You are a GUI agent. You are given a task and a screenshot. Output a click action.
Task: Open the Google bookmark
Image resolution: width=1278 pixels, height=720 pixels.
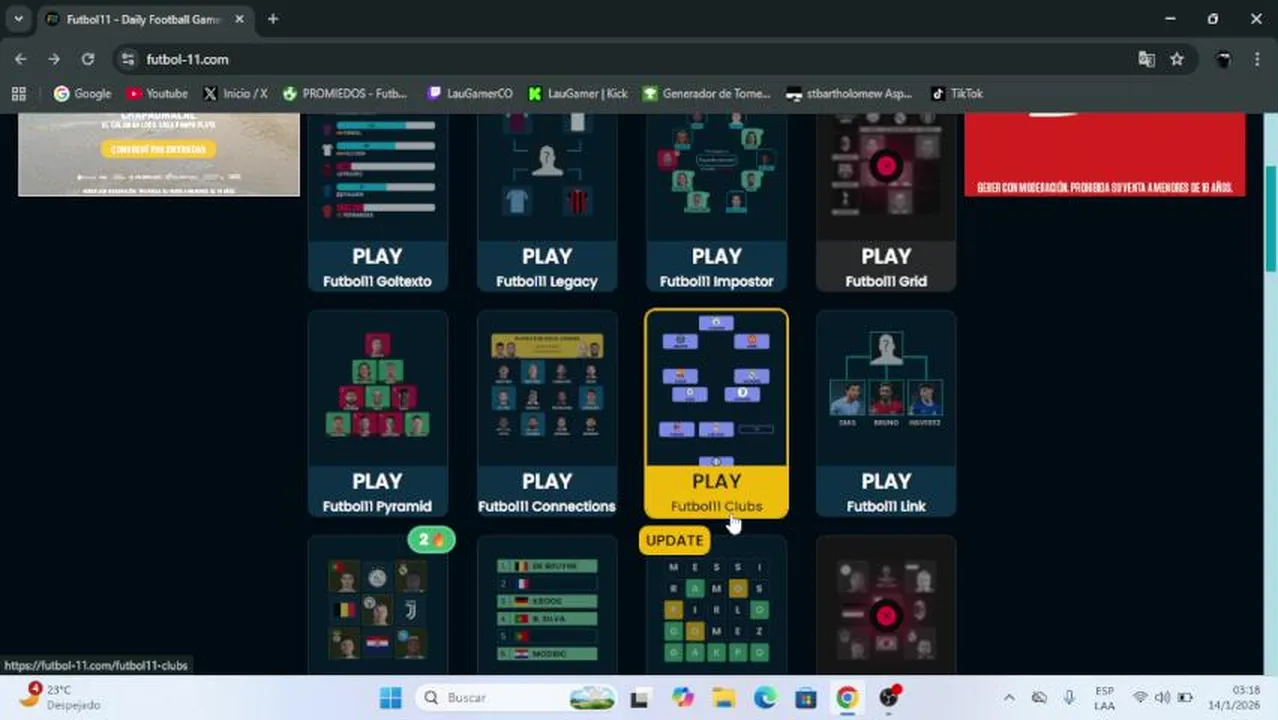pyautogui.click(x=82, y=93)
